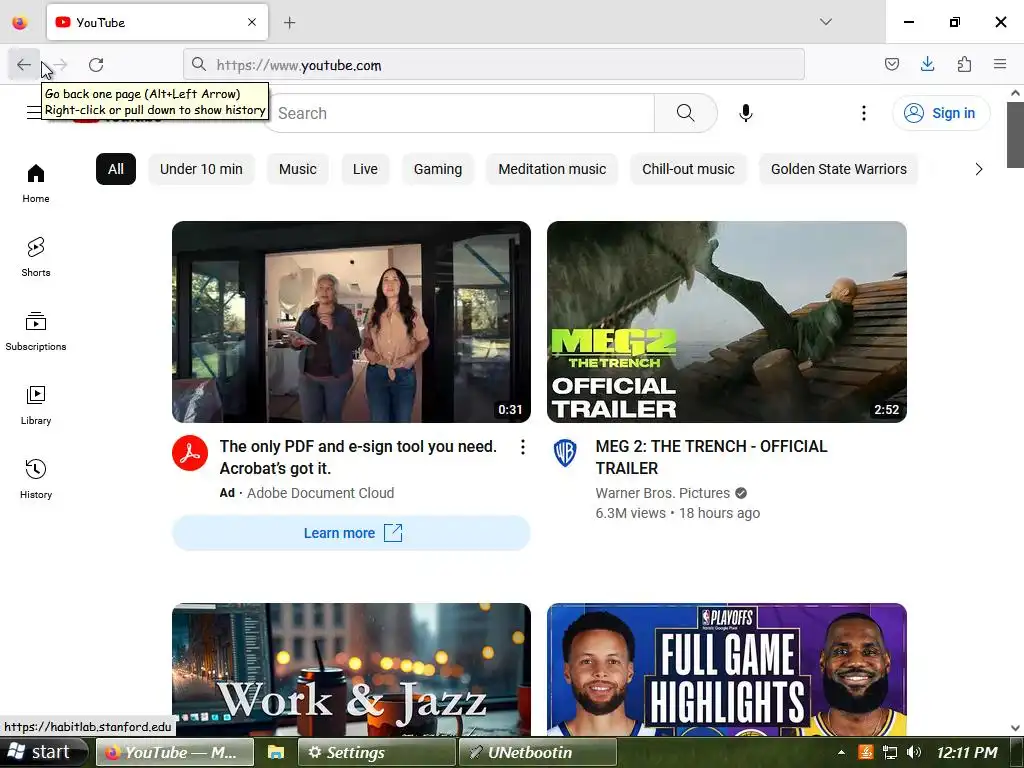Image resolution: width=1024 pixels, height=768 pixels.
Task: Click the volume speaker tray icon
Action: point(914,752)
